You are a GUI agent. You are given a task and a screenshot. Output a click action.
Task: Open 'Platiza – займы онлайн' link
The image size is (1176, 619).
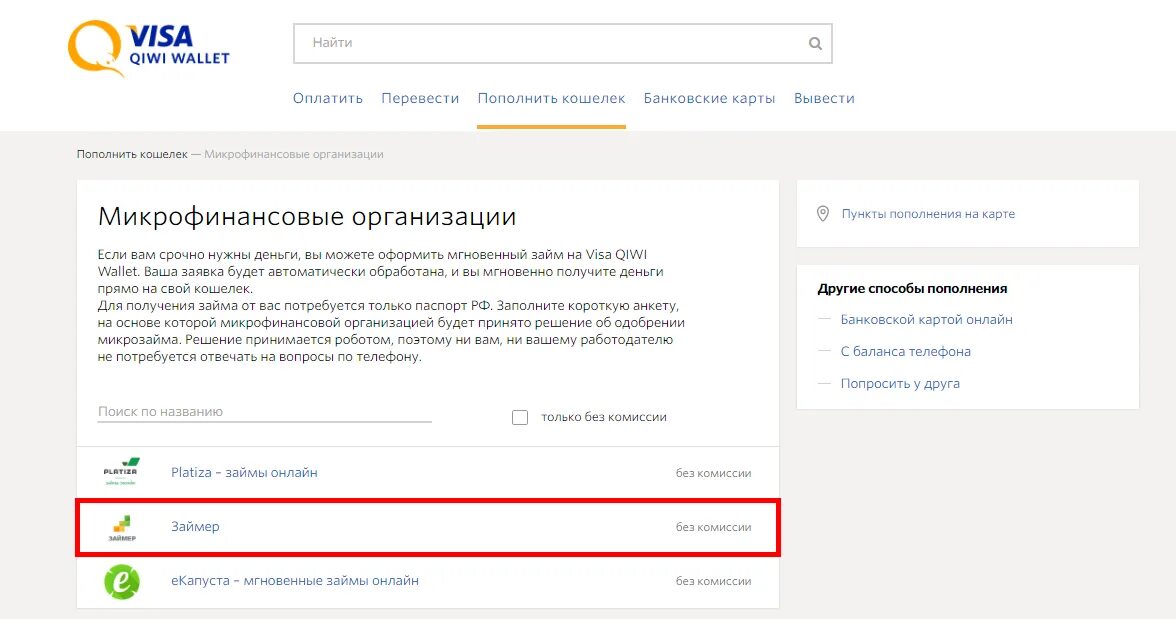pyautogui.click(x=244, y=473)
